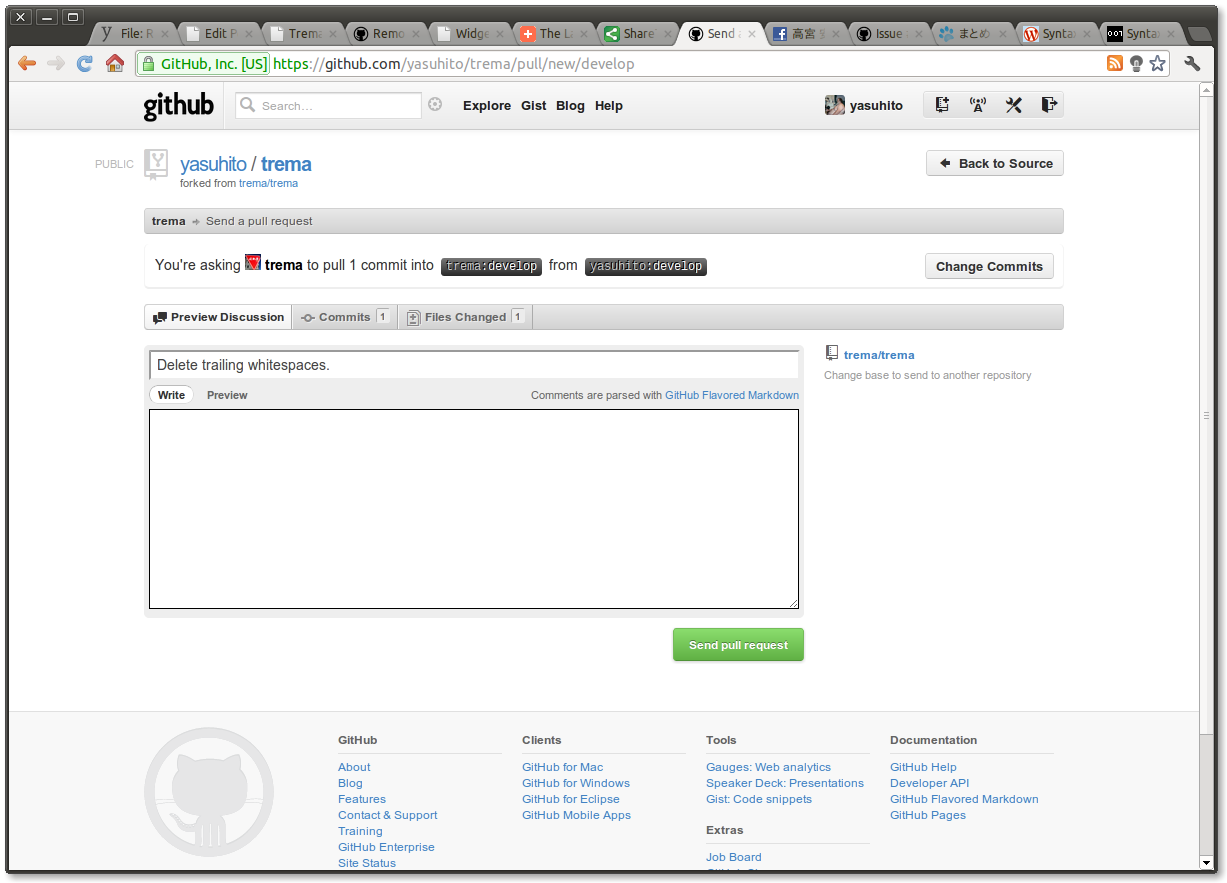The image size is (1227, 883).
Task: Open the Gist menu link
Action: (534, 106)
